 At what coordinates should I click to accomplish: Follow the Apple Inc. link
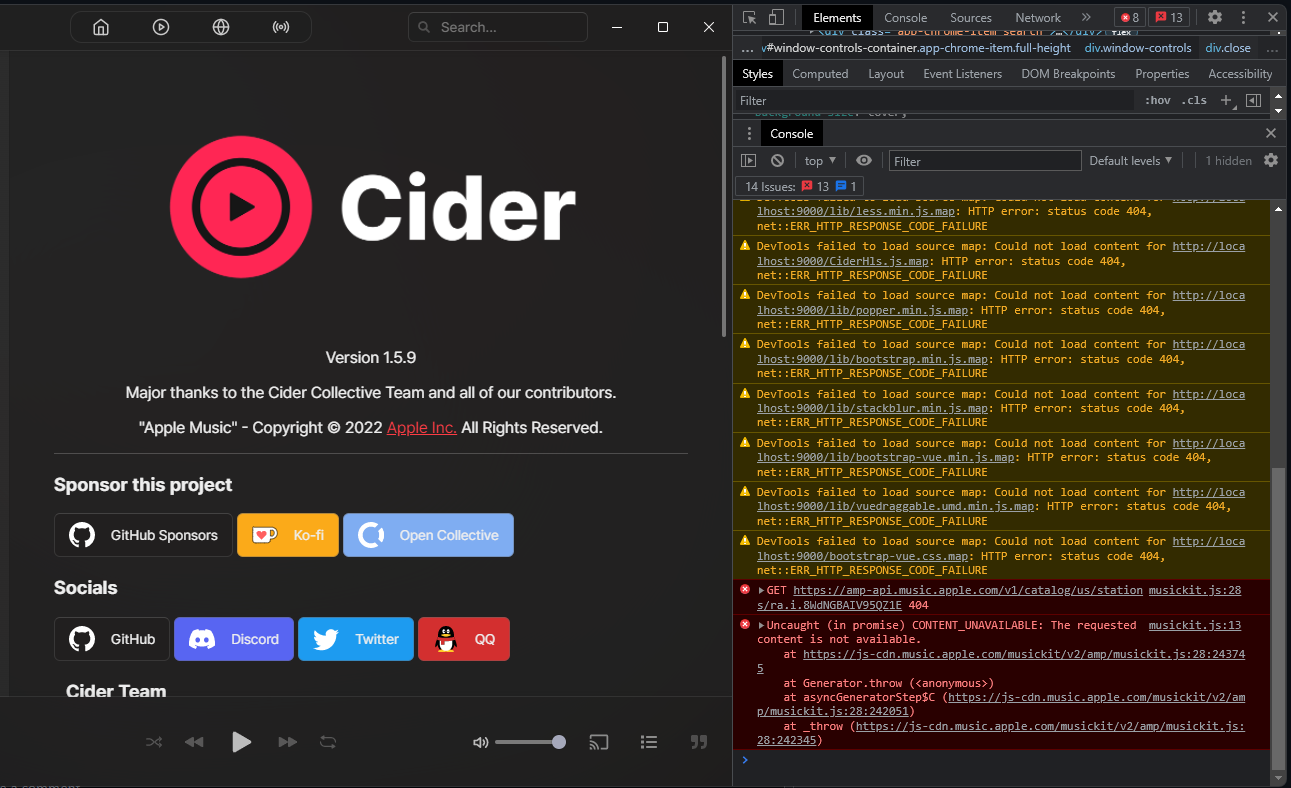coord(422,427)
